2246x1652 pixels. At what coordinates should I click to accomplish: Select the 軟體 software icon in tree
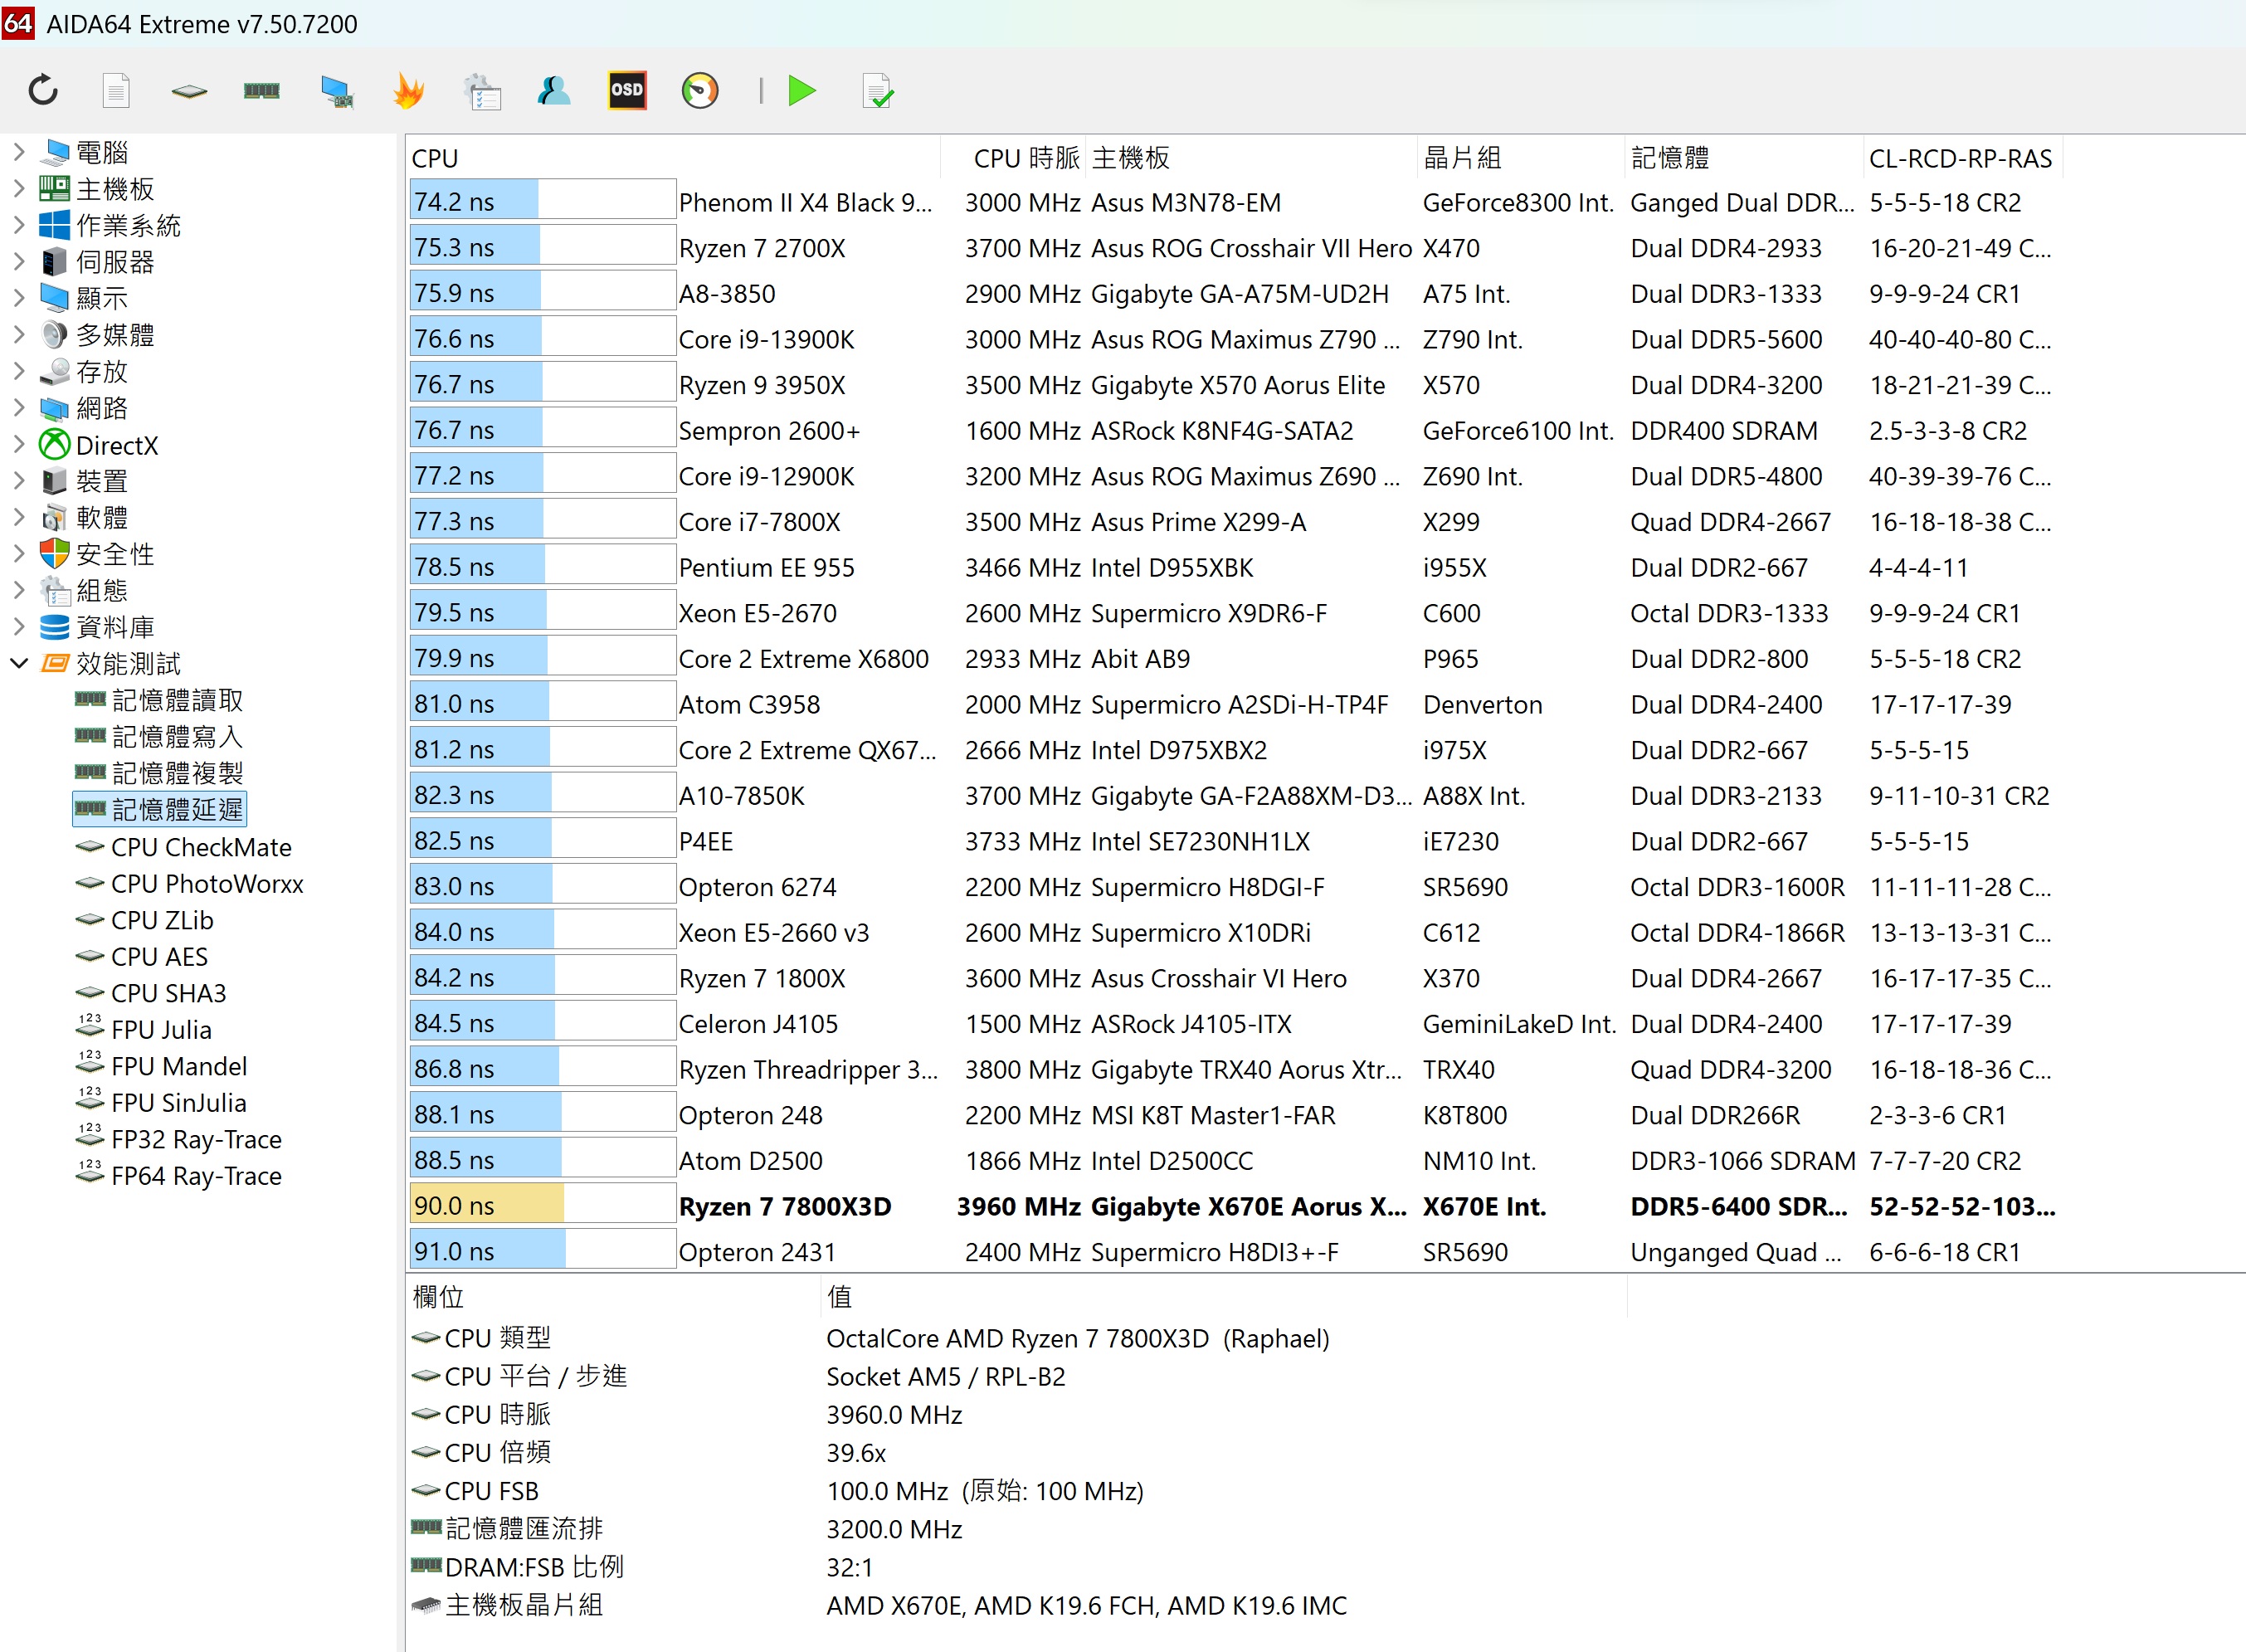pos(54,517)
